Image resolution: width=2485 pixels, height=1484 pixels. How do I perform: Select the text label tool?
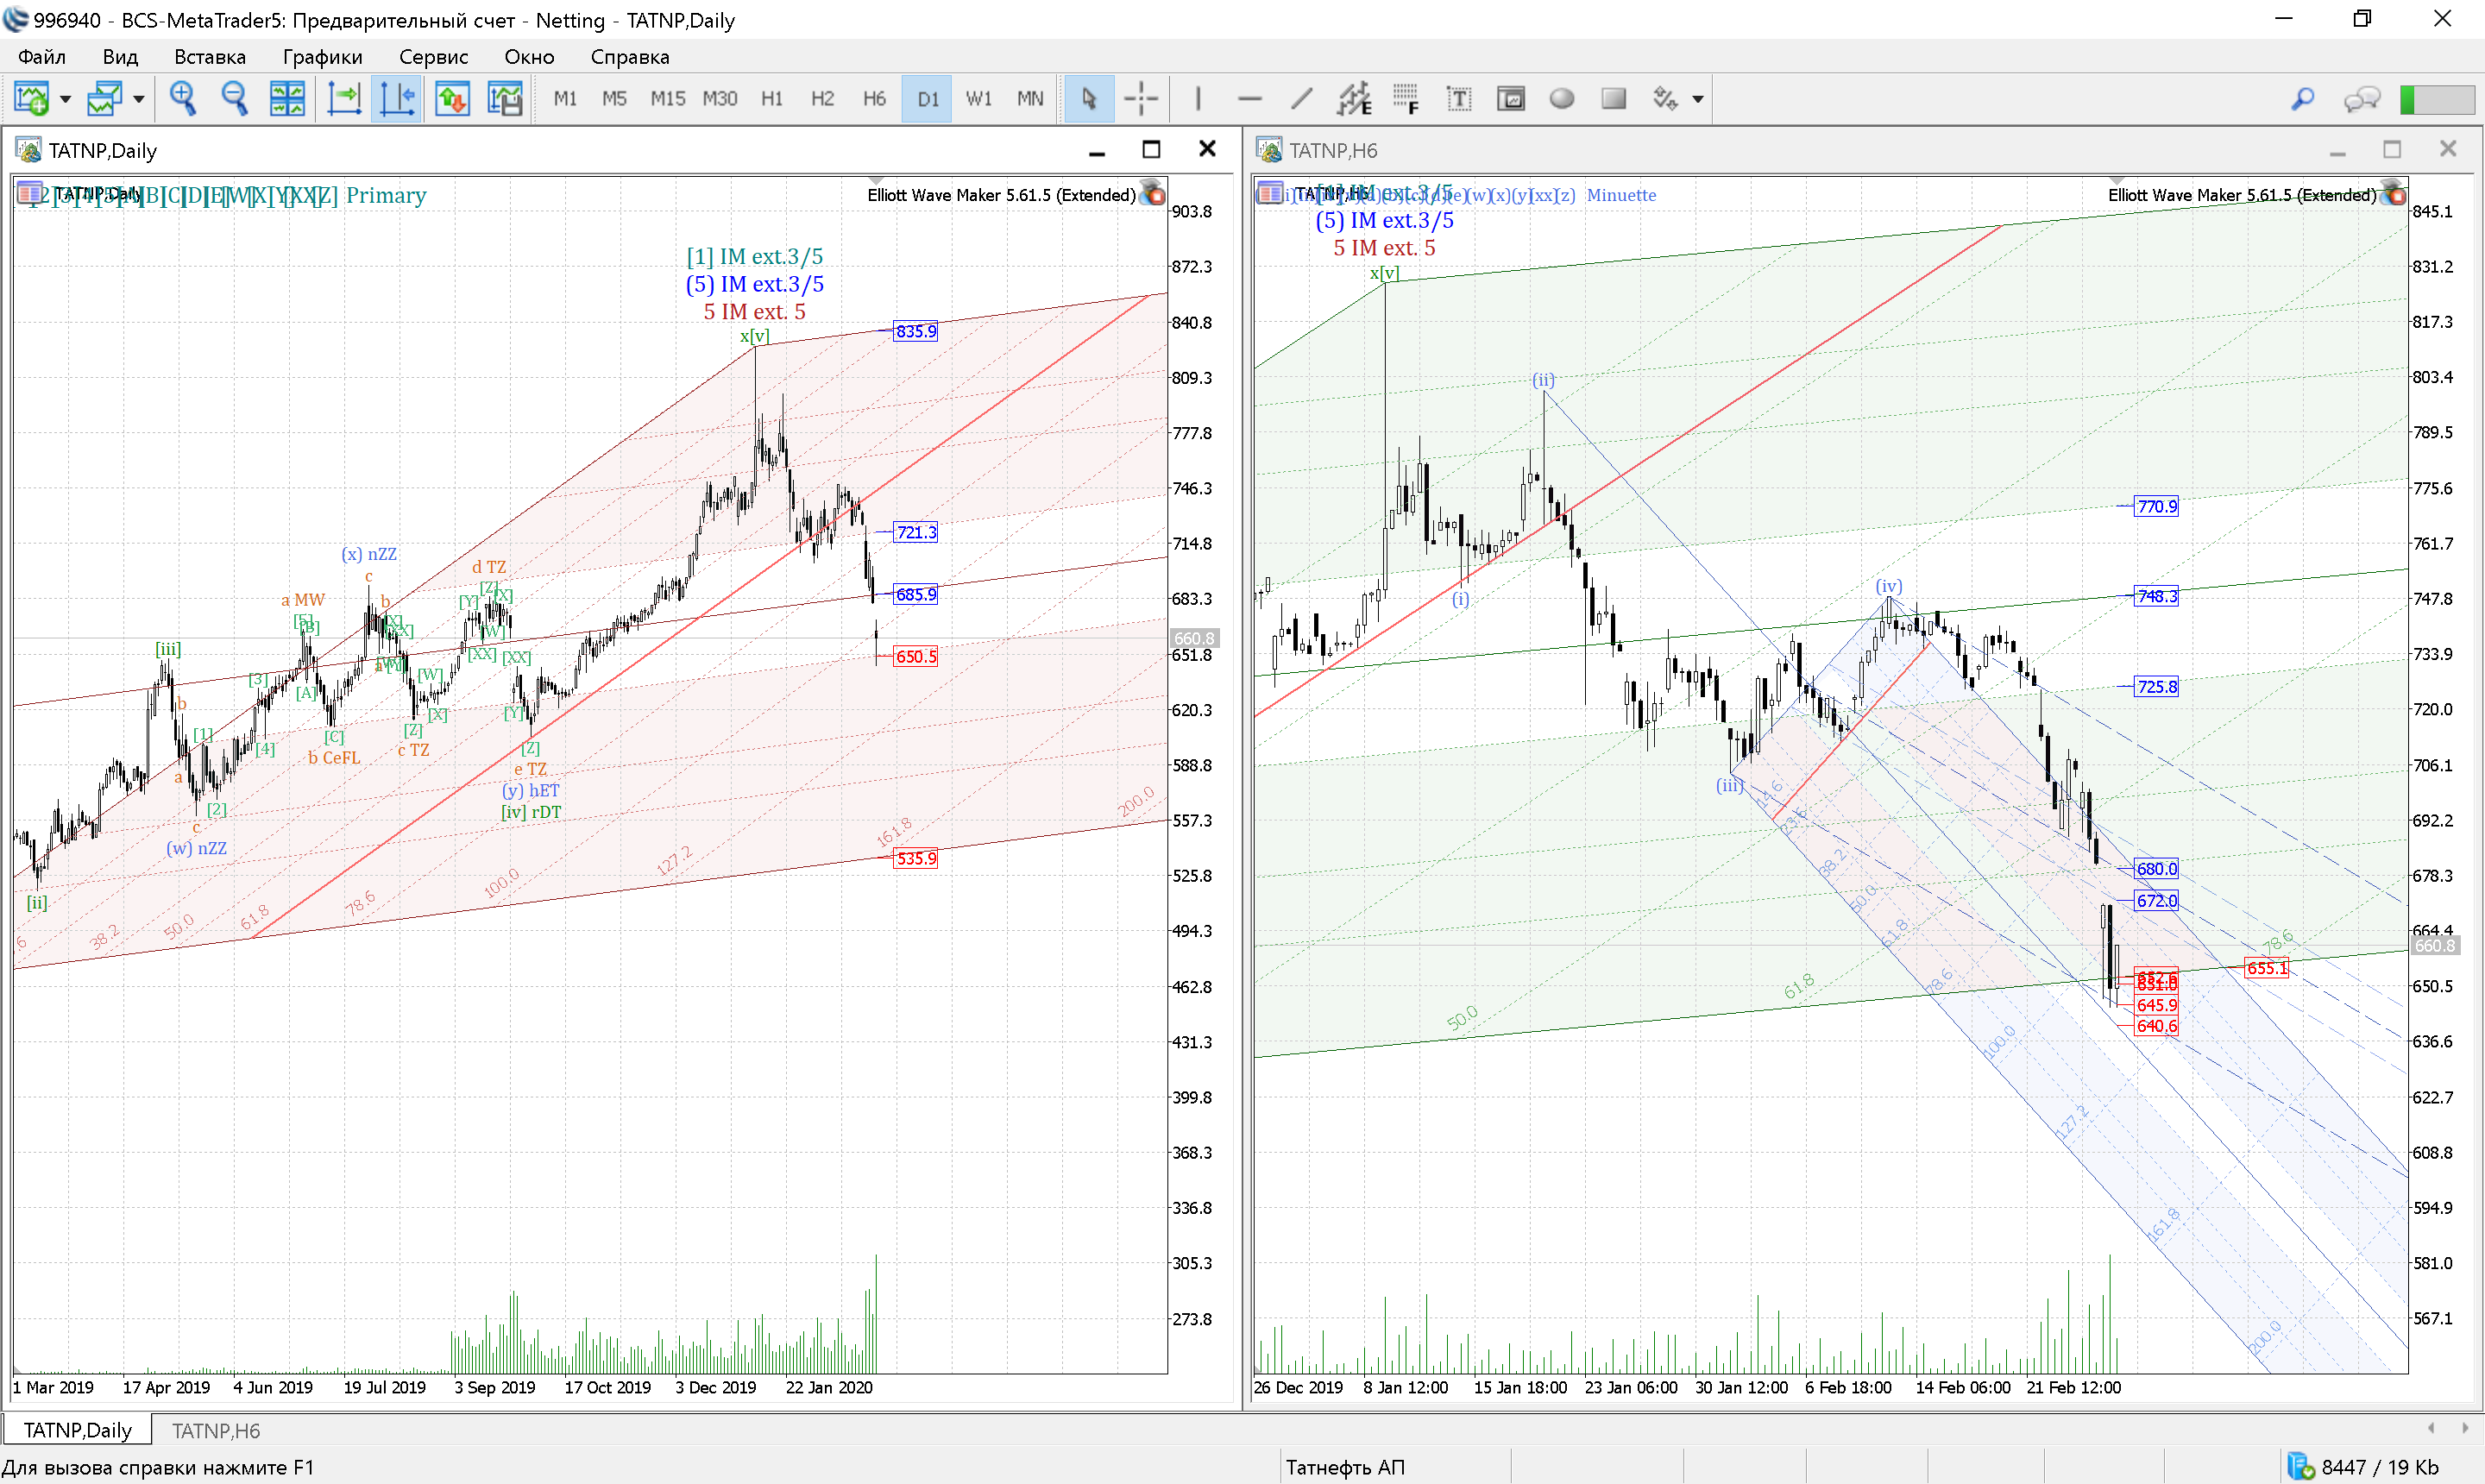[x=1459, y=98]
